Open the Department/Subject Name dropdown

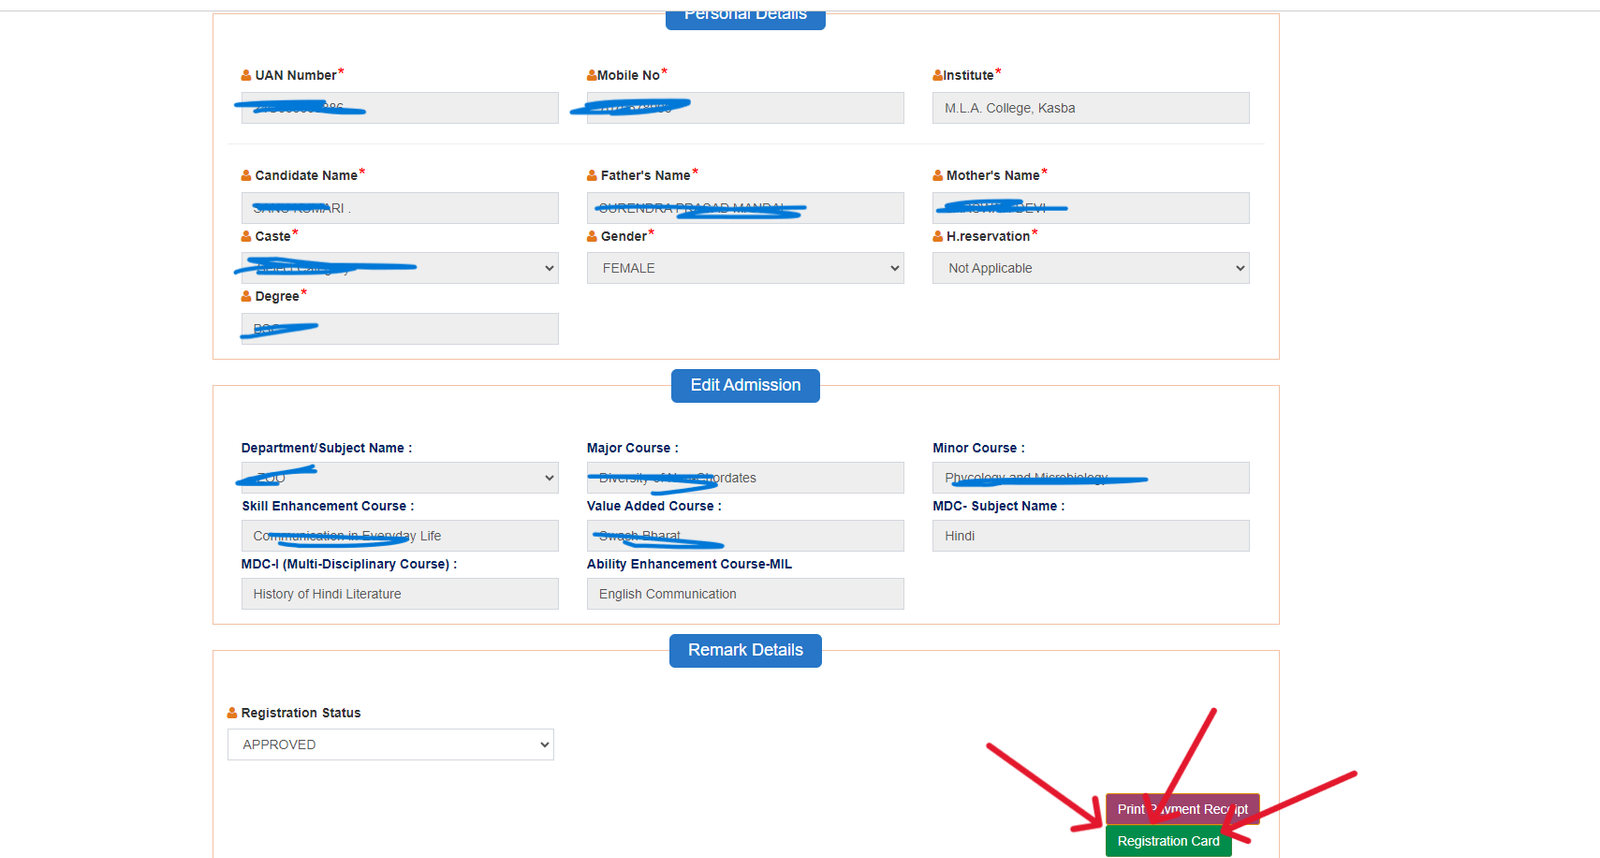click(400, 478)
